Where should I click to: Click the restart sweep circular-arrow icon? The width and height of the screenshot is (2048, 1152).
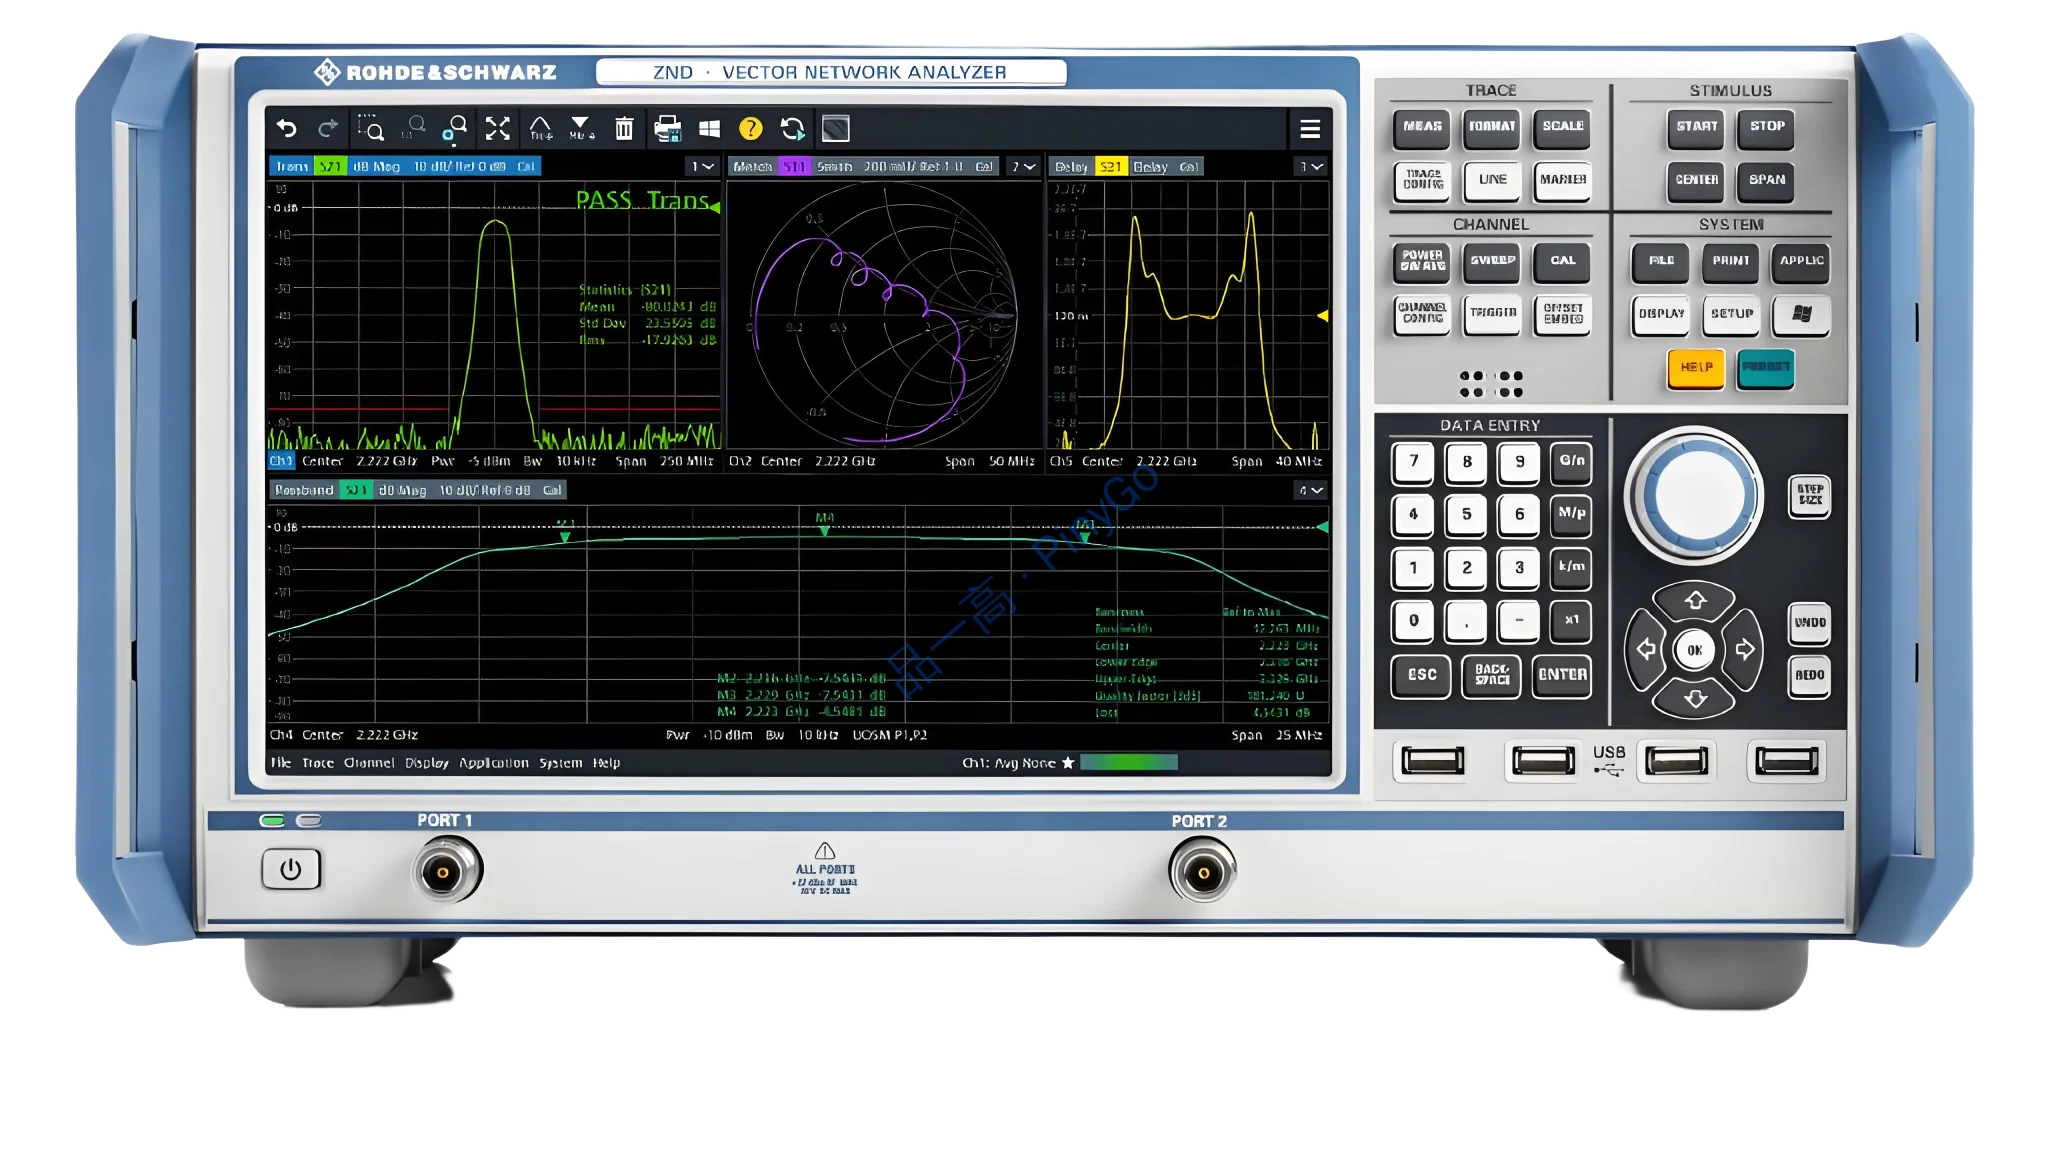pyautogui.click(x=793, y=128)
